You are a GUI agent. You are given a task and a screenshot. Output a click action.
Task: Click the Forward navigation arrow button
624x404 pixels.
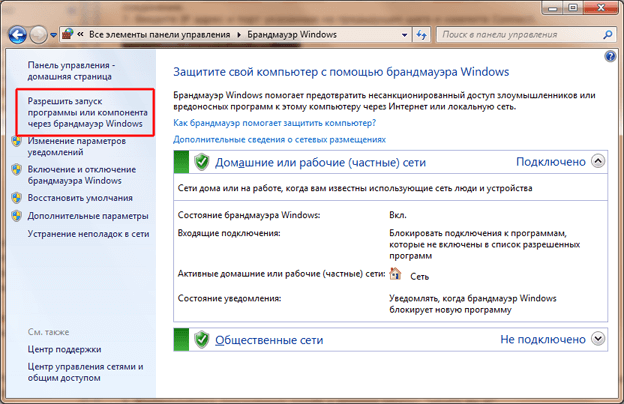tap(39, 35)
